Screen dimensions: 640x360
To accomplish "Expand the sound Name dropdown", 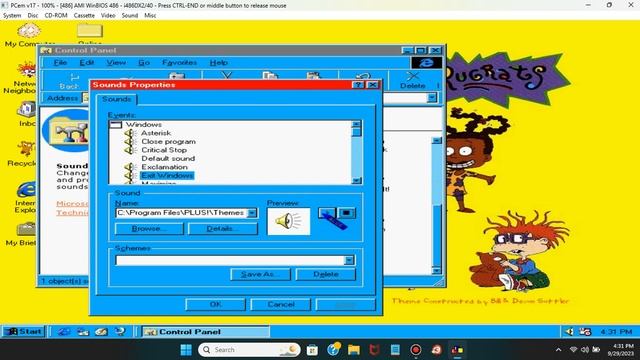I will (252, 213).
